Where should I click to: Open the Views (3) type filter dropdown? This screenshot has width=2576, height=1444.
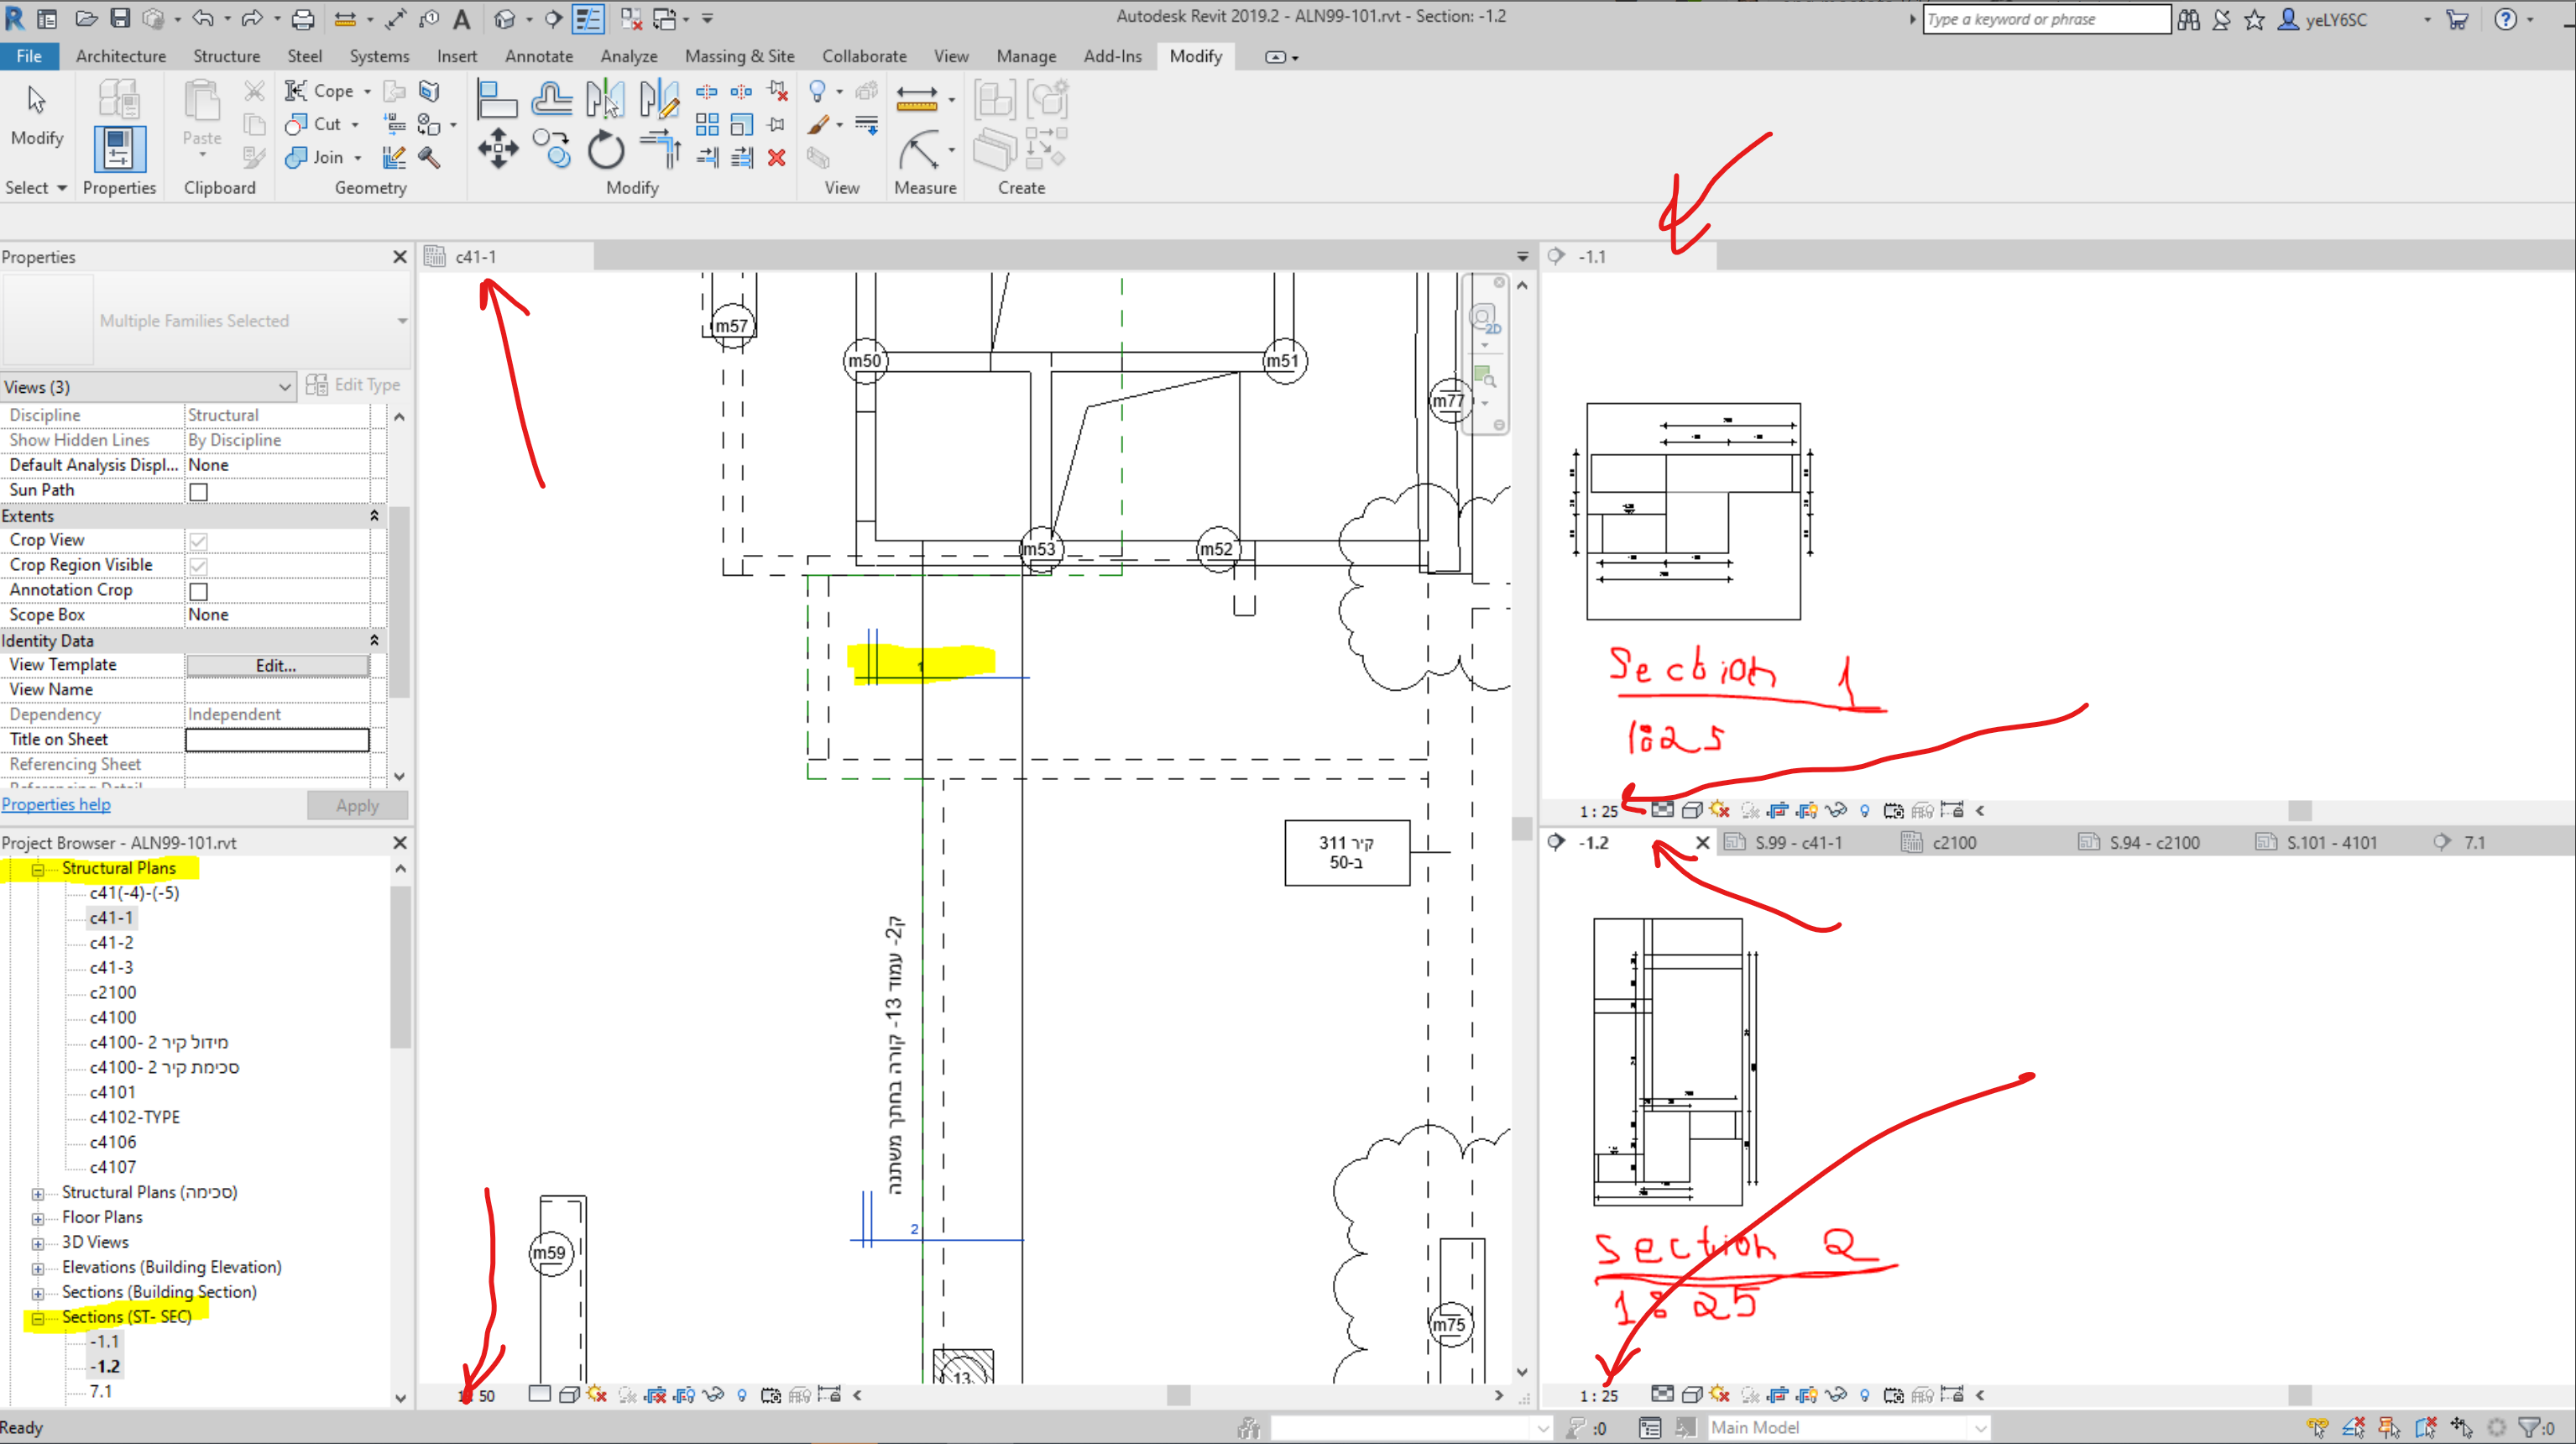click(x=148, y=387)
